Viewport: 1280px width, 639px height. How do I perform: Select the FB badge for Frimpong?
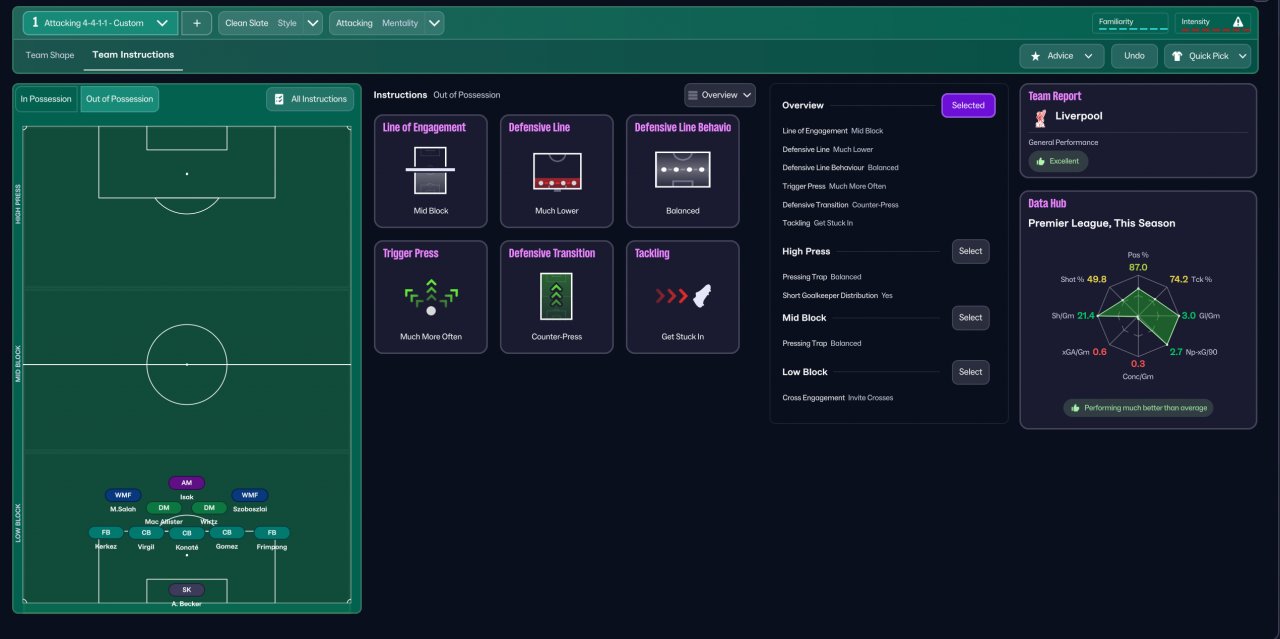271,533
